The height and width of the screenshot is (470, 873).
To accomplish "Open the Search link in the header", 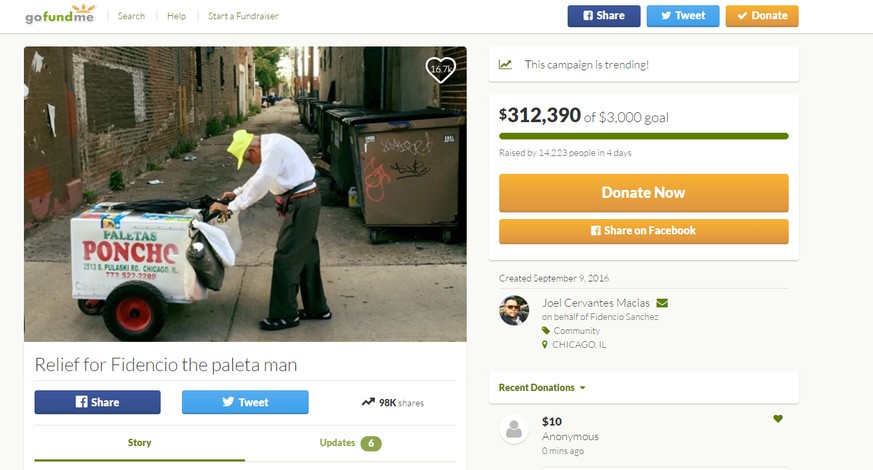I will 131,16.
